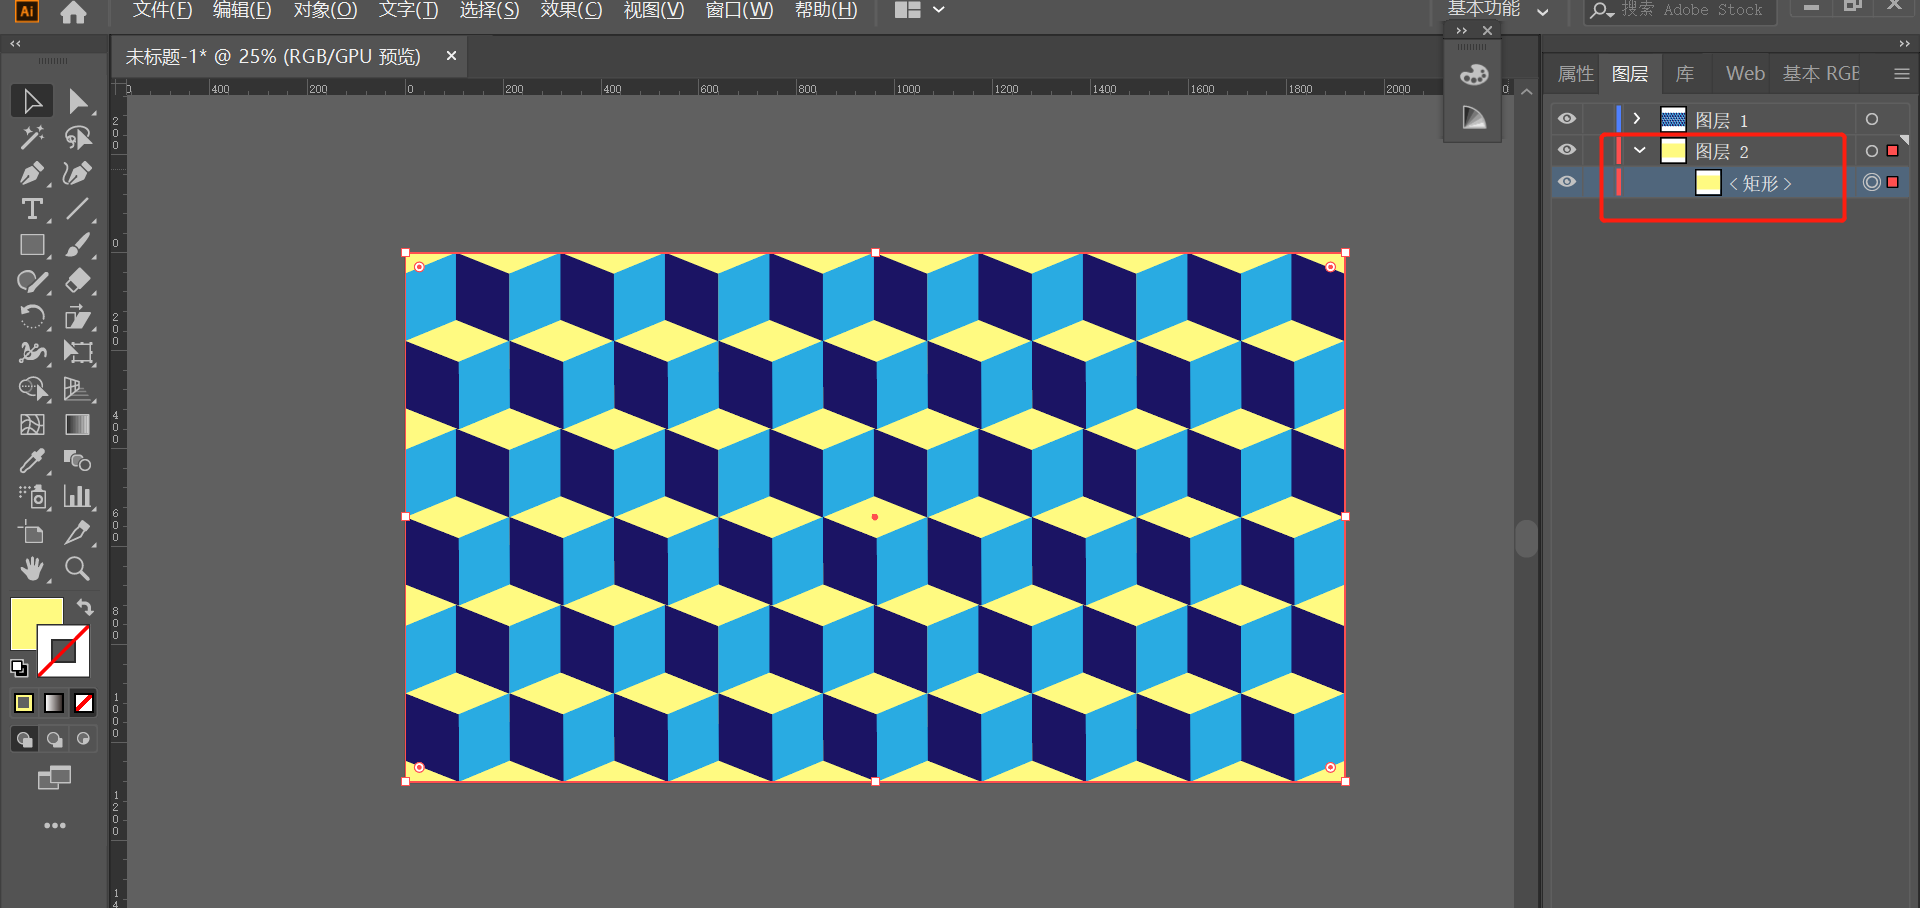Hide the <矩形> sublayer
1920x908 pixels.
(x=1567, y=182)
